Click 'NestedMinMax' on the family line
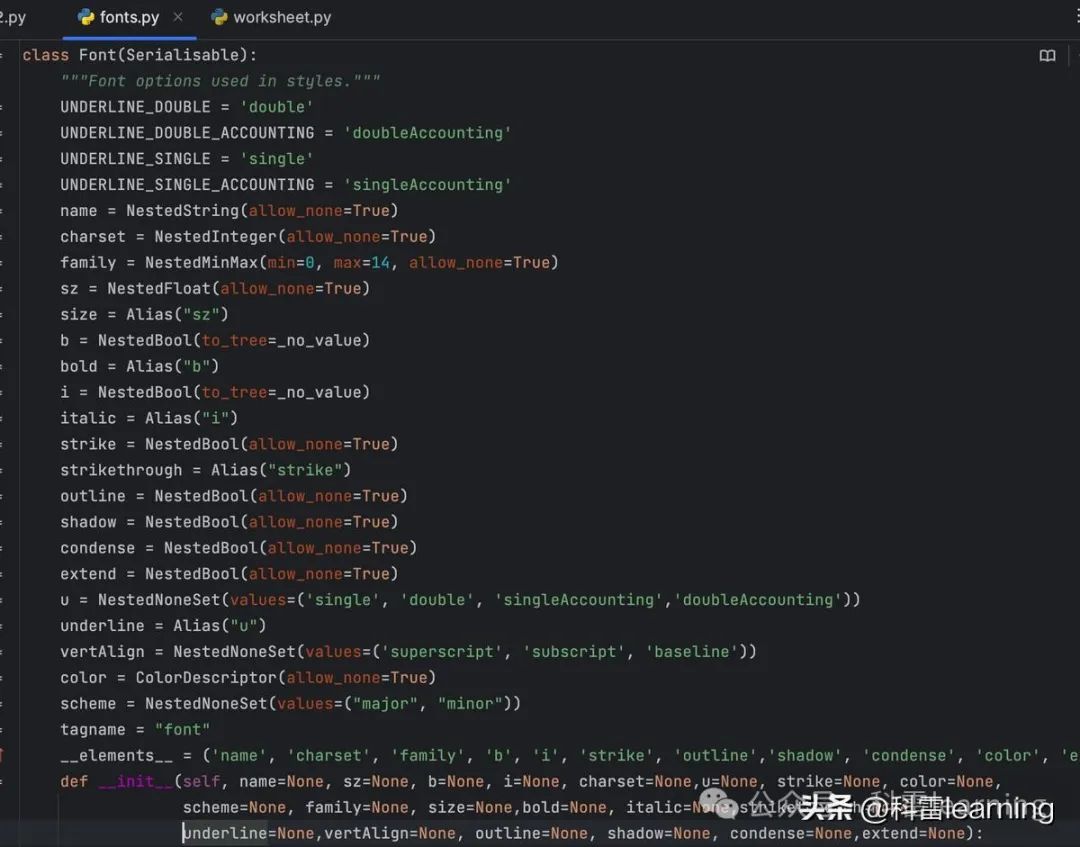The height and width of the screenshot is (847, 1080). [201, 262]
